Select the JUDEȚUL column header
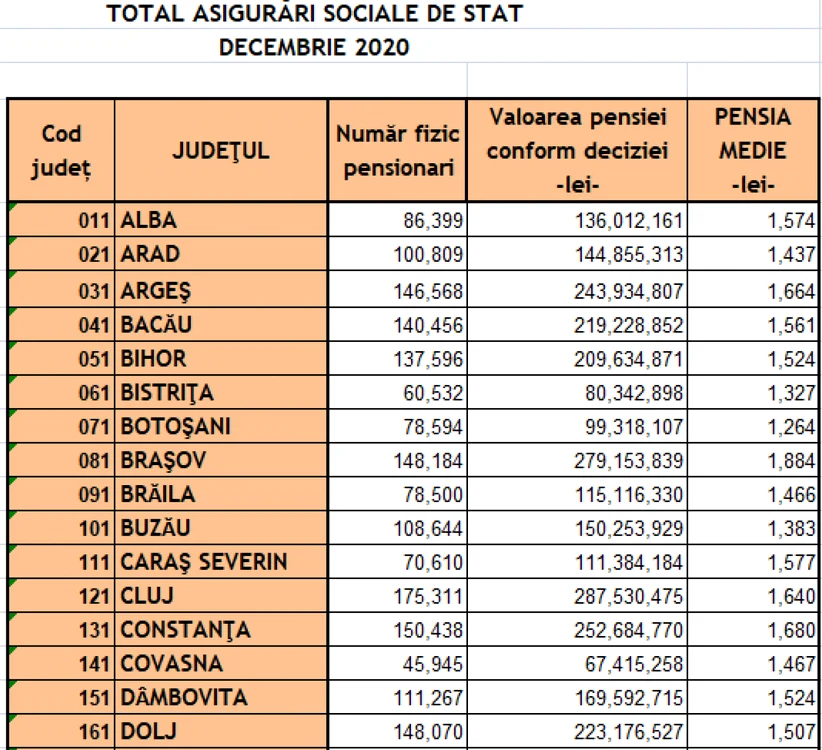The image size is (822, 750). click(221, 150)
